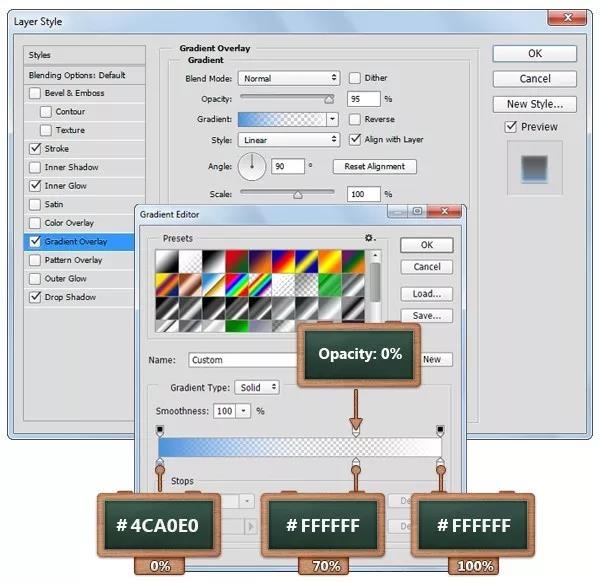Select the Copper gradient preset
The height and width of the screenshot is (582, 600).
(x=191, y=285)
